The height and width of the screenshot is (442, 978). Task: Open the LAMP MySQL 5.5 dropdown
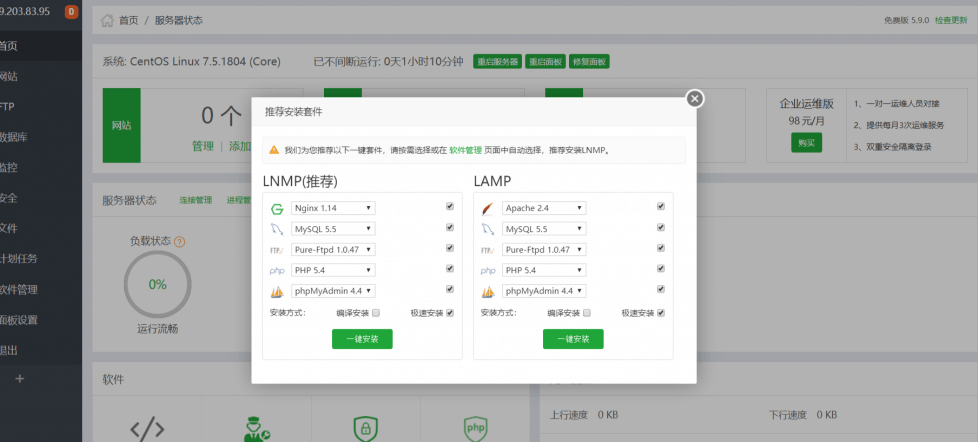click(x=544, y=229)
